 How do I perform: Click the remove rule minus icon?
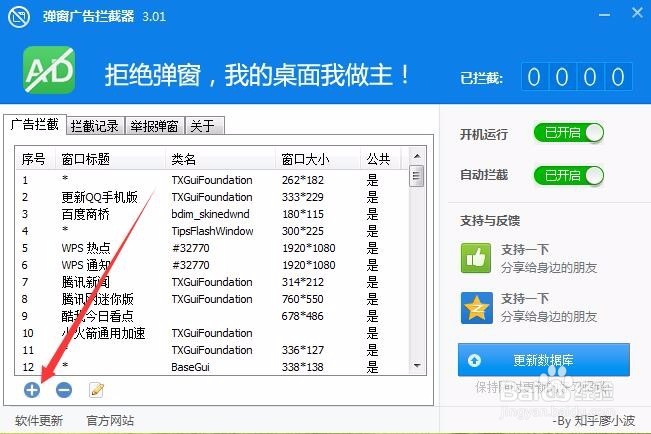64,390
